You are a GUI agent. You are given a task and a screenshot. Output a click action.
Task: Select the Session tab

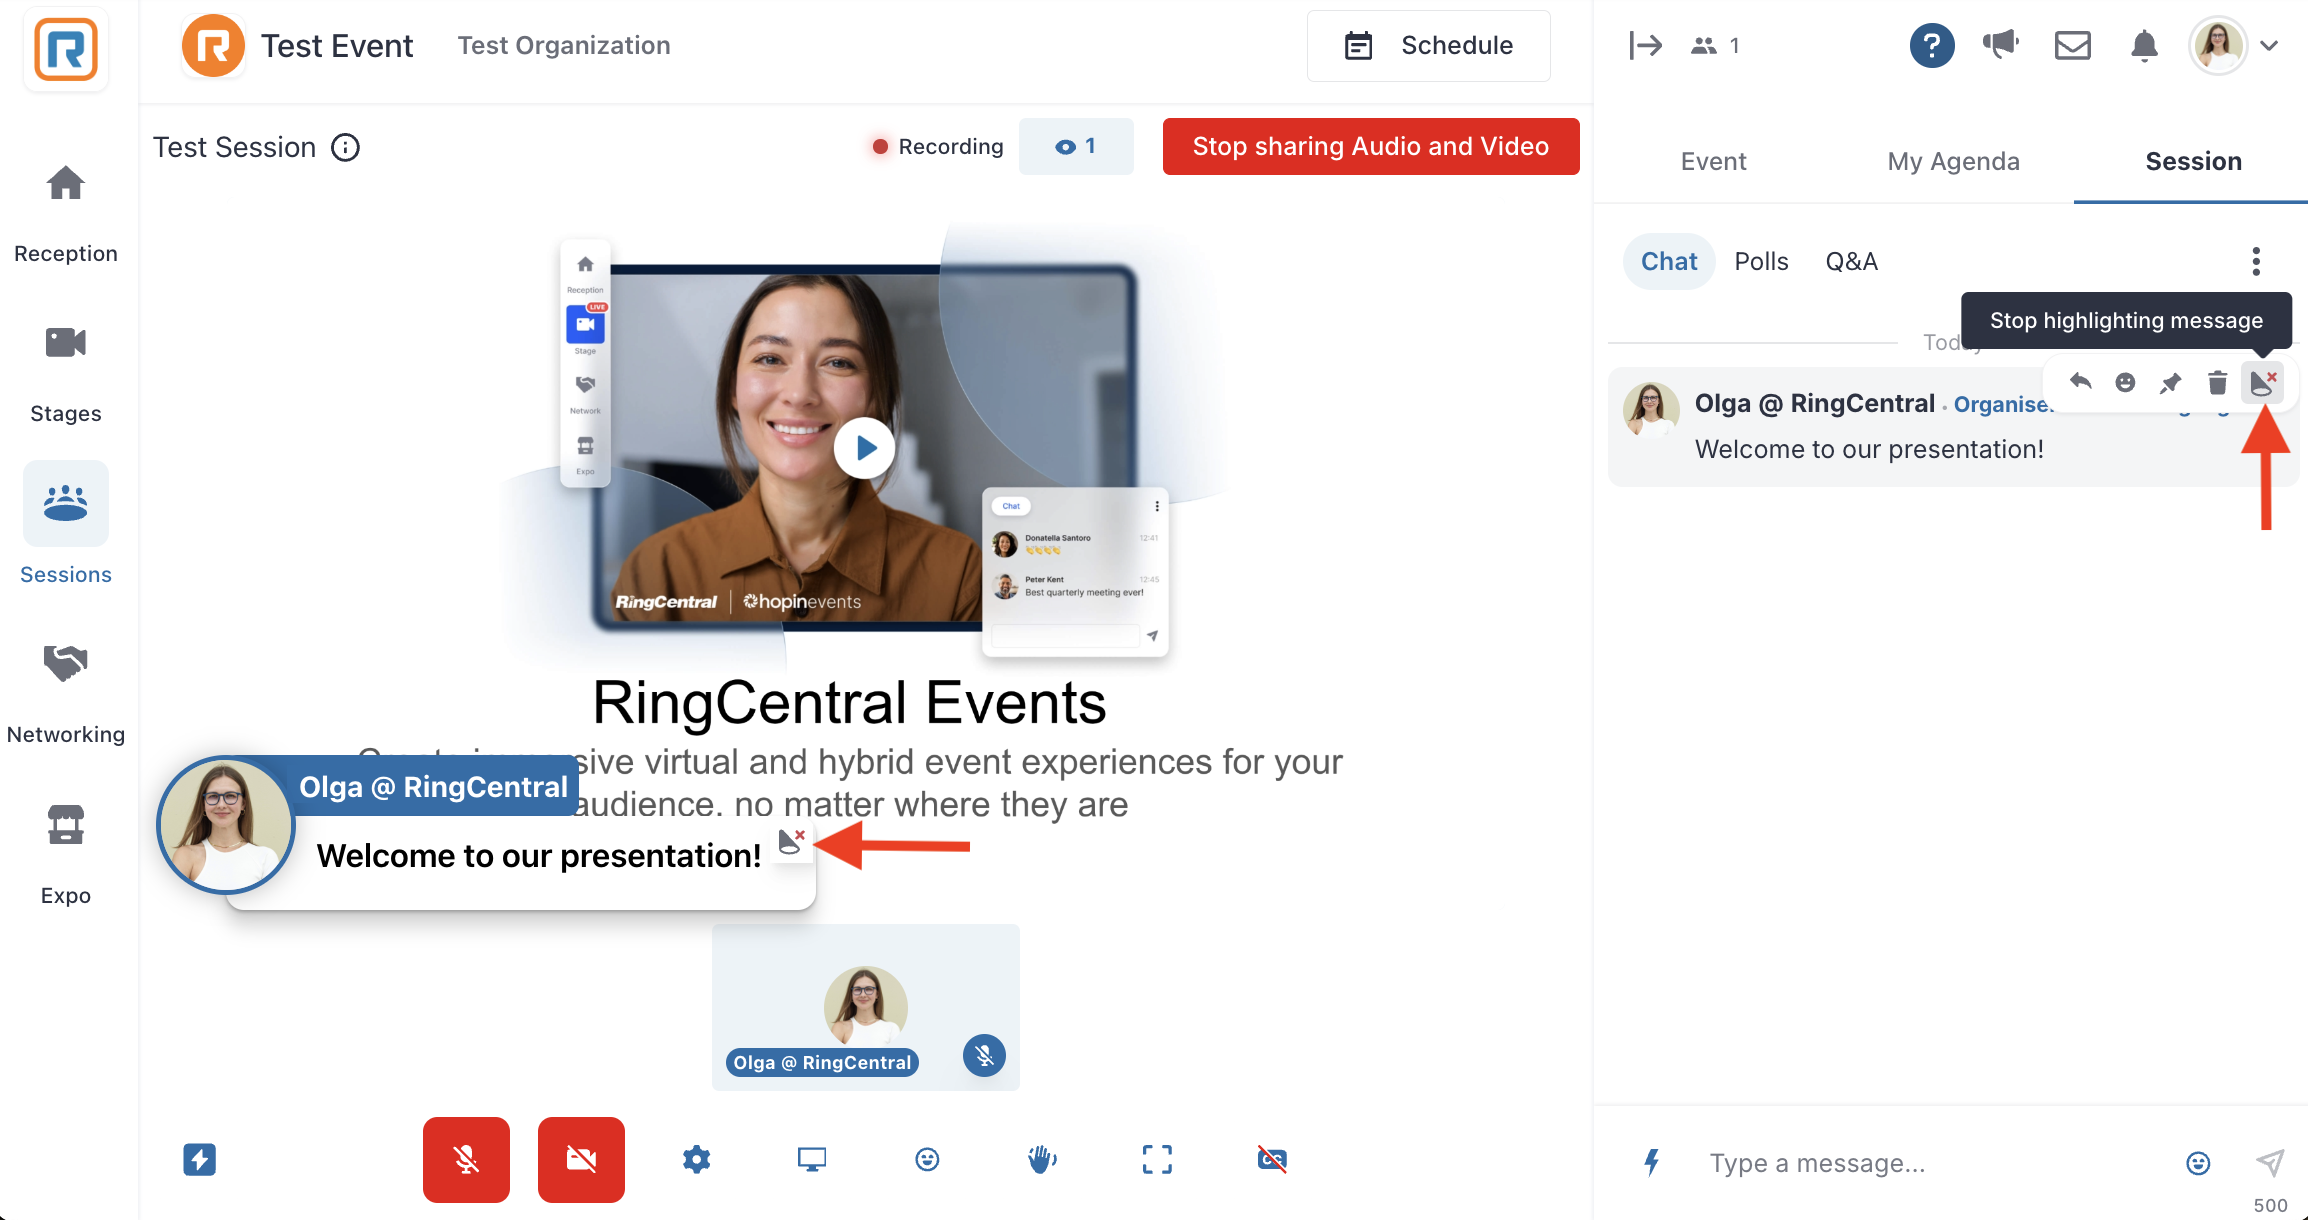click(x=2193, y=161)
